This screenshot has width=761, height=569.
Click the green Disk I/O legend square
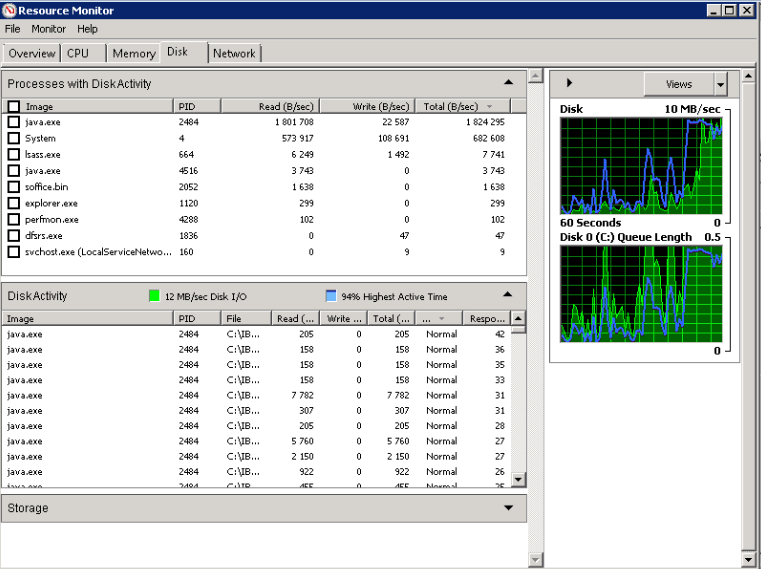pos(154,296)
